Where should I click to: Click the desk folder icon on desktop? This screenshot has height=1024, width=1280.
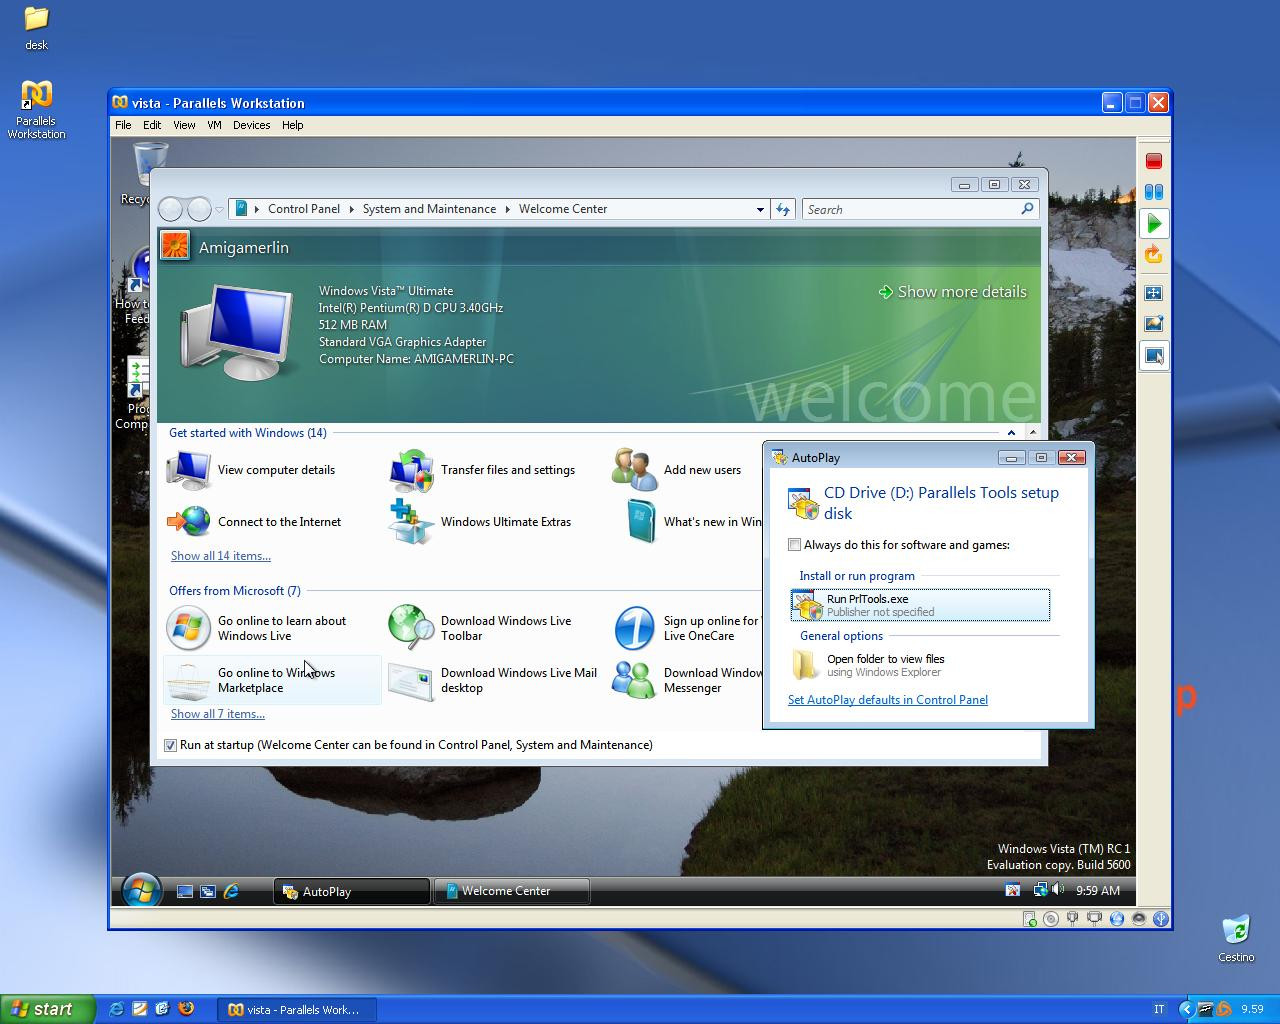(36, 28)
